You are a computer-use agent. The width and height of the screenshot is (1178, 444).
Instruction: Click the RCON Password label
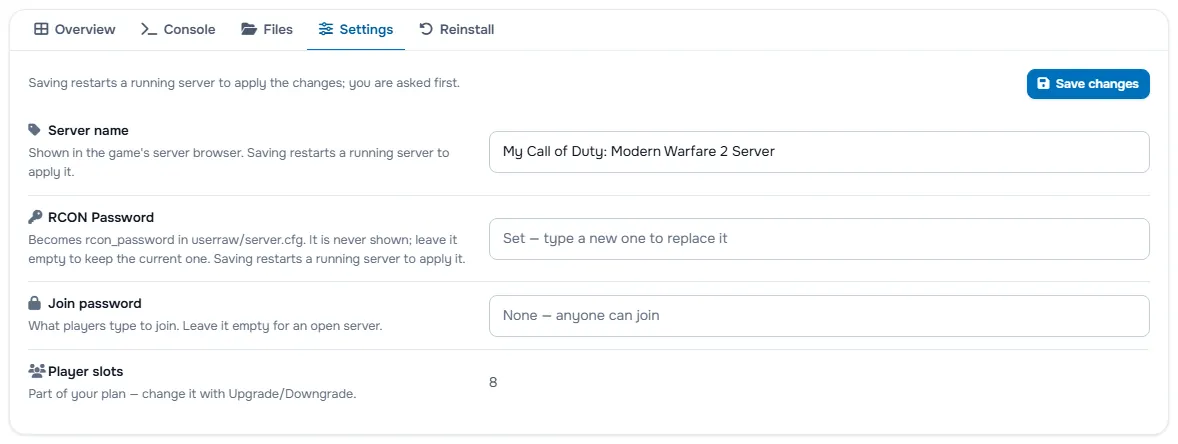pyautogui.click(x=101, y=217)
